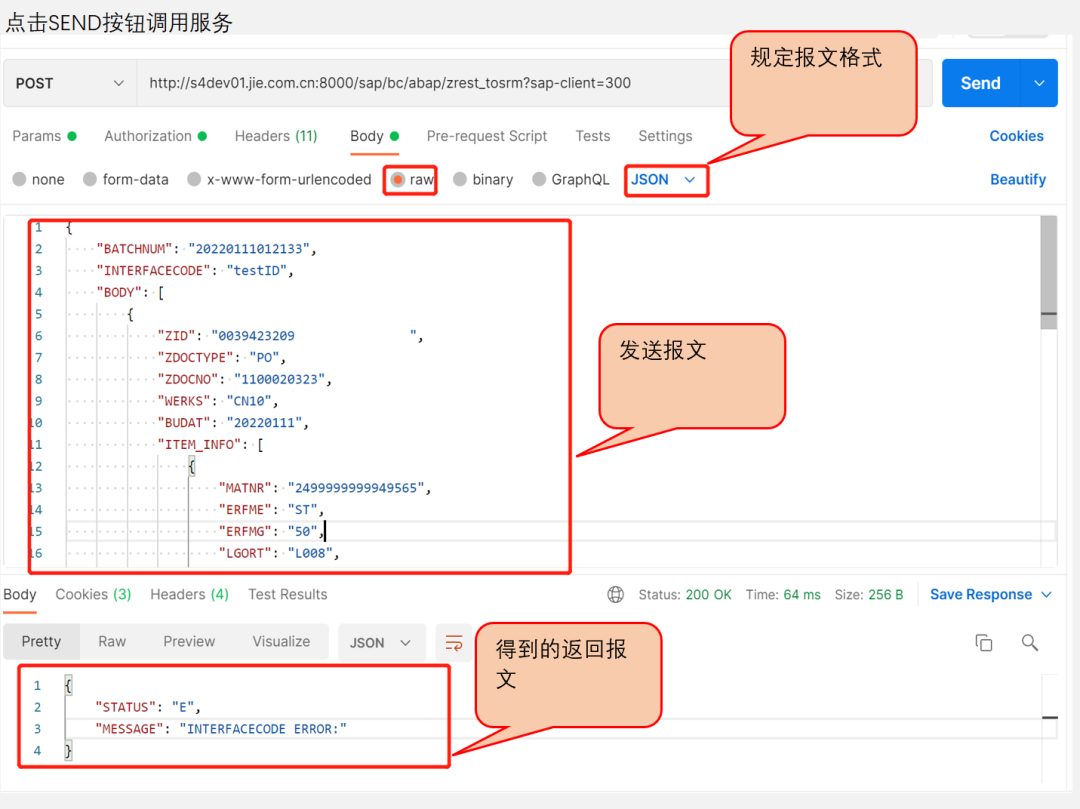Open the JSON body format dropdown
Screen dimensions: 1080x809
click(x=663, y=180)
